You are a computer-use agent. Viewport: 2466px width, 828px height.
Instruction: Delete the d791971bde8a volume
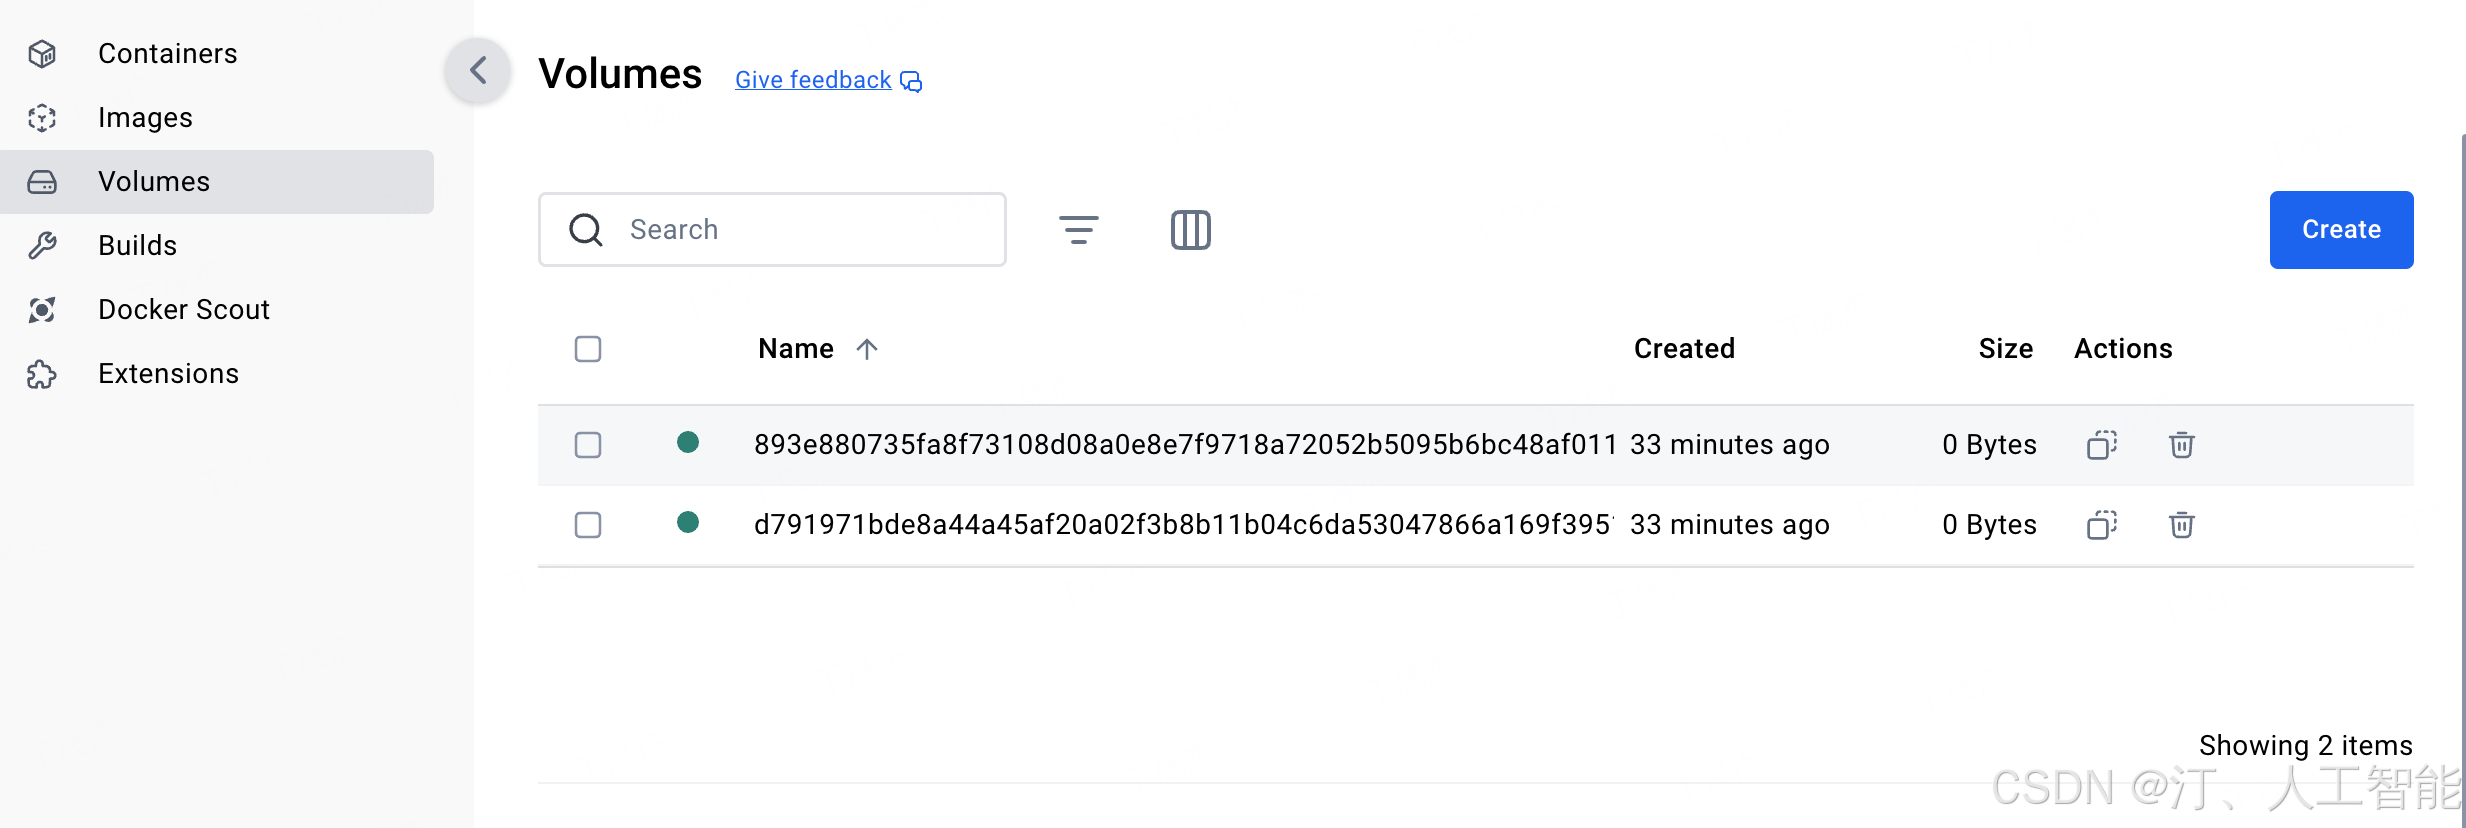click(2181, 525)
